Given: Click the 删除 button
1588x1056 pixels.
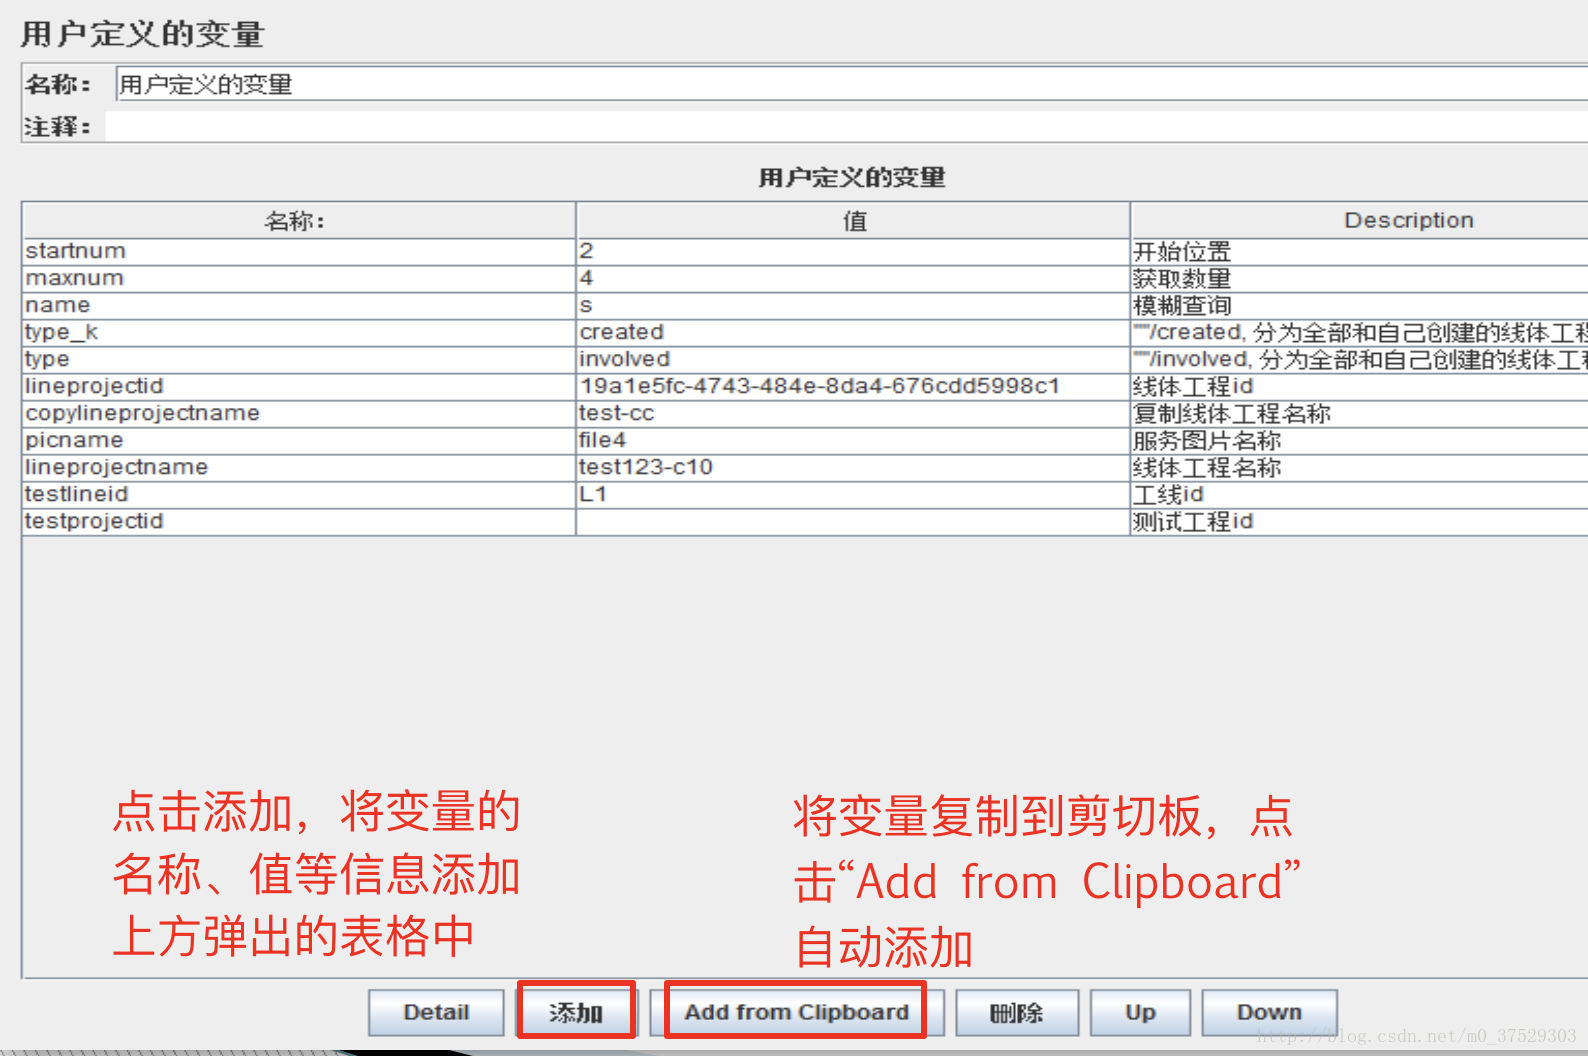Looking at the screenshot, I should point(1017,1012).
